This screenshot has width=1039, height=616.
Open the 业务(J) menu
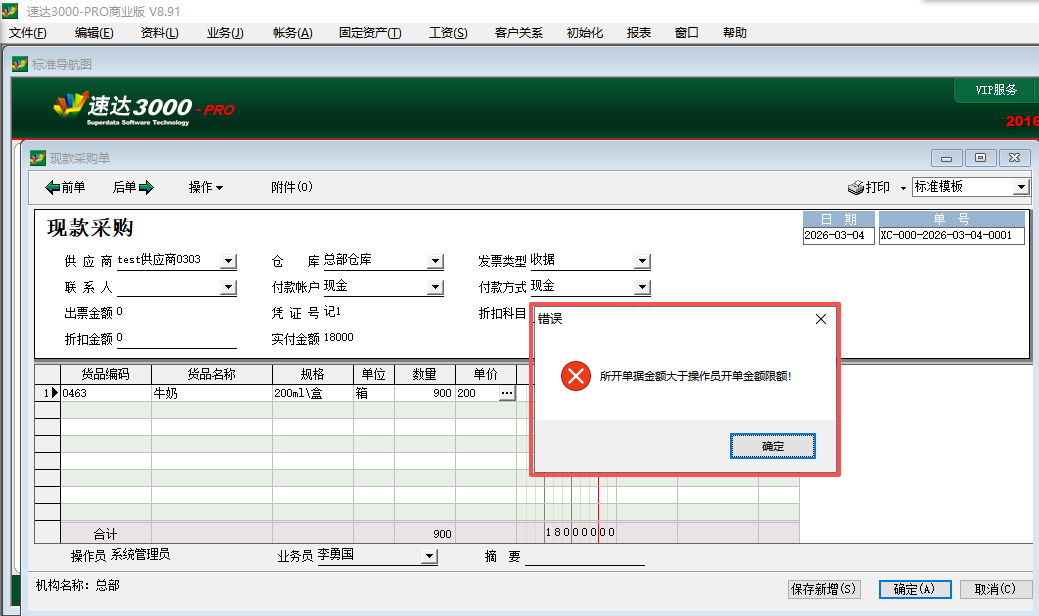pyautogui.click(x=225, y=33)
